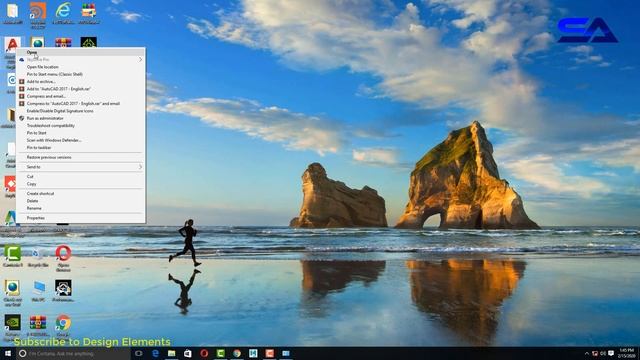Select Add to "AutoCAD 2017 - English.rar"
The width and height of the screenshot is (640, 360).
80,89
